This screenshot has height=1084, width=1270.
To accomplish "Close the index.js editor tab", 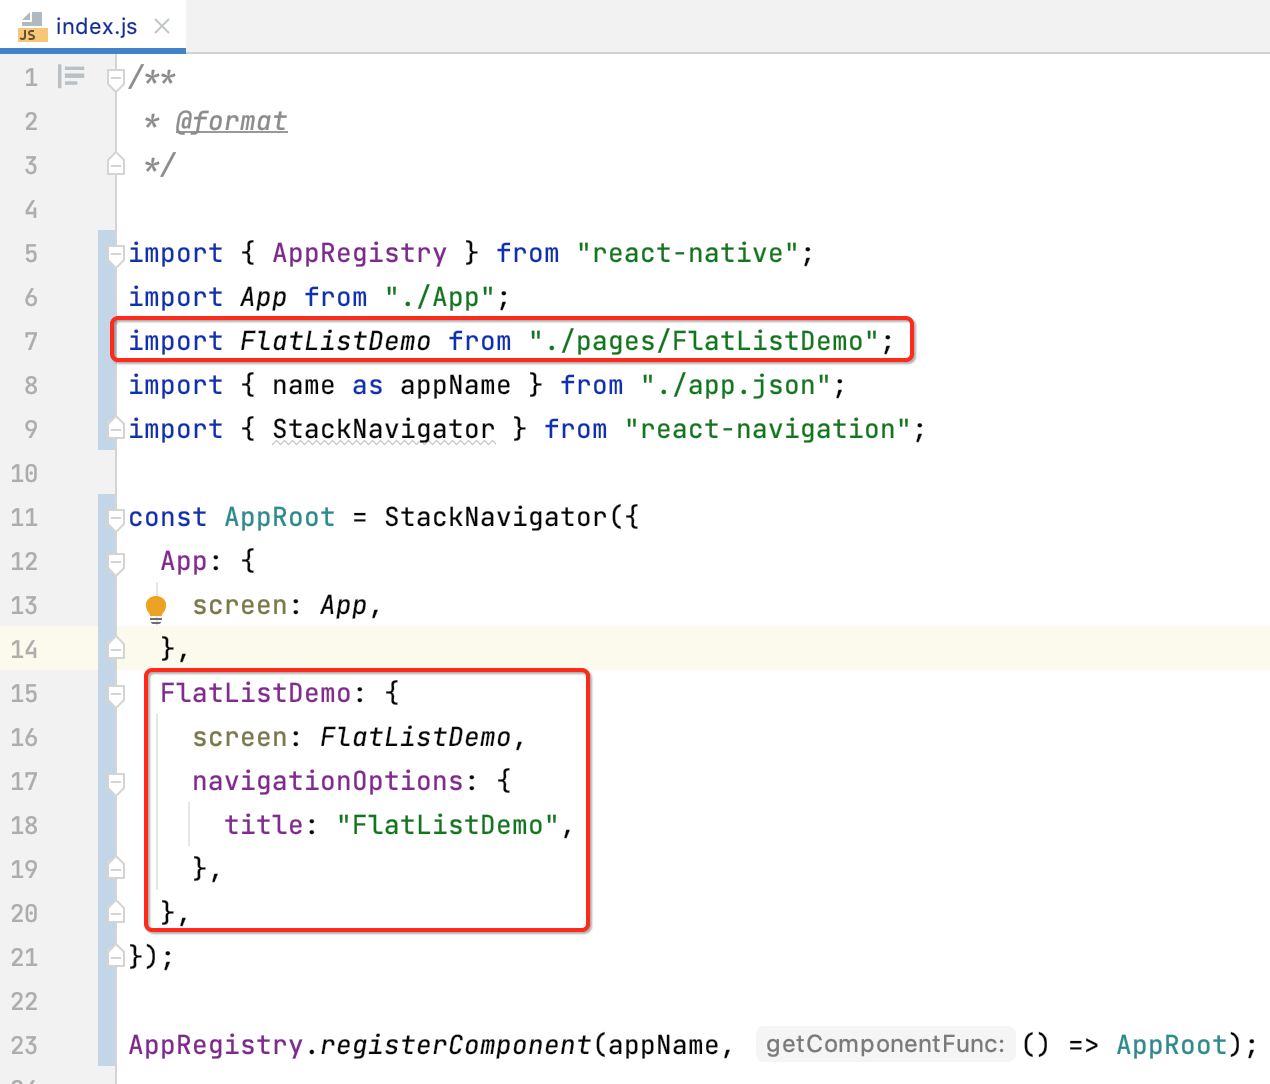I will point(162,26).
